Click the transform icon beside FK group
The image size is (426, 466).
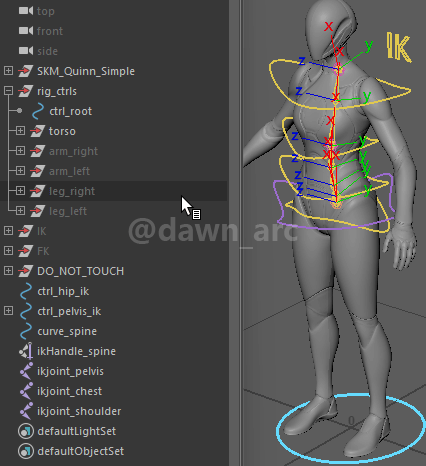click(x=25, y=251)
